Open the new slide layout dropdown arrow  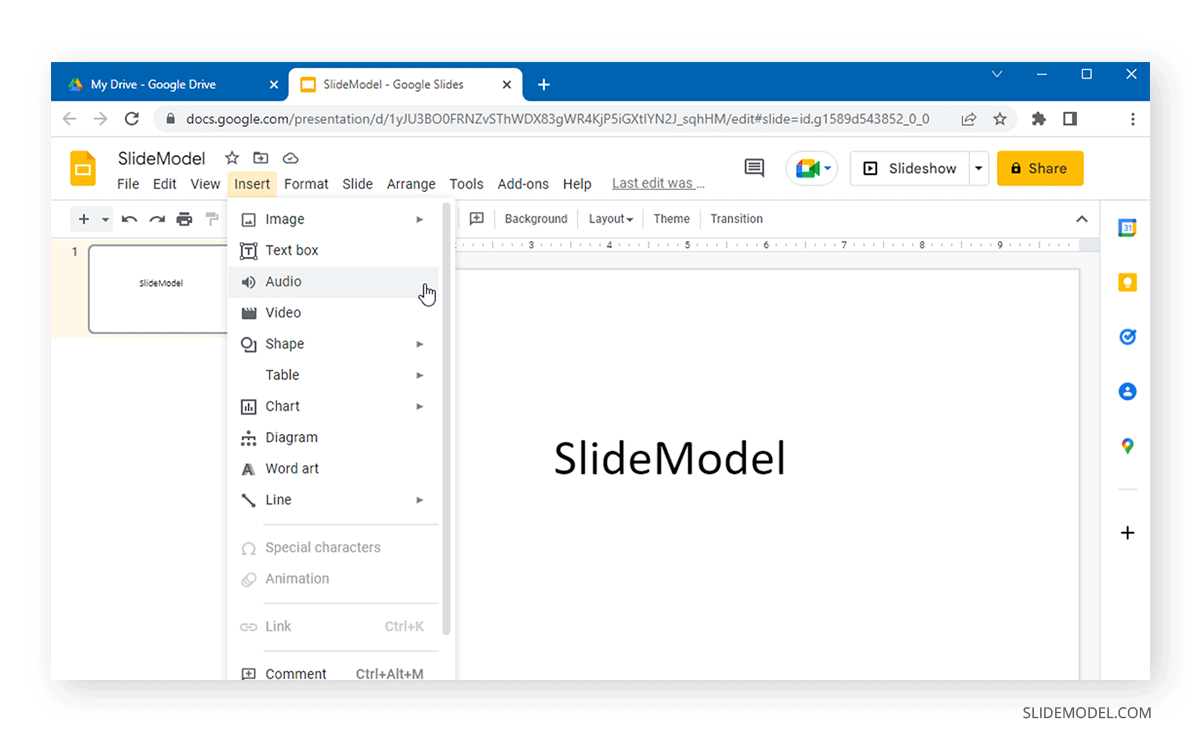(x=105, y=219)
